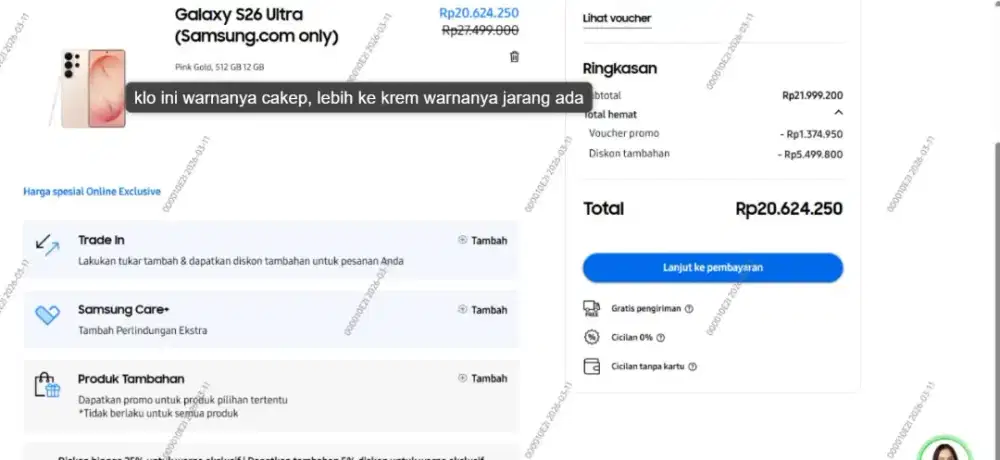Click the Ringkasan heading
This screenshot has width=1000, height=460.
tap(620, 68)
